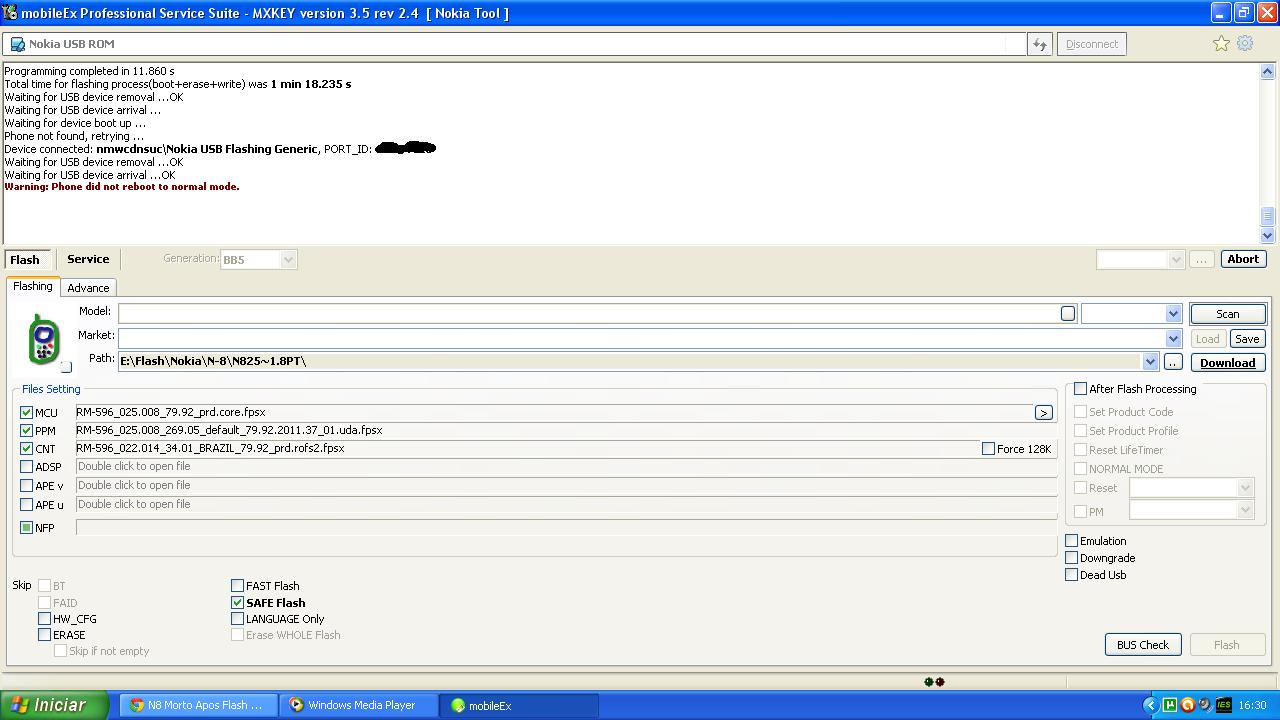Click the ADSP file field
Image resolution: width=1280 pixels, height=720 pixels.
click(x=566, y=466)
